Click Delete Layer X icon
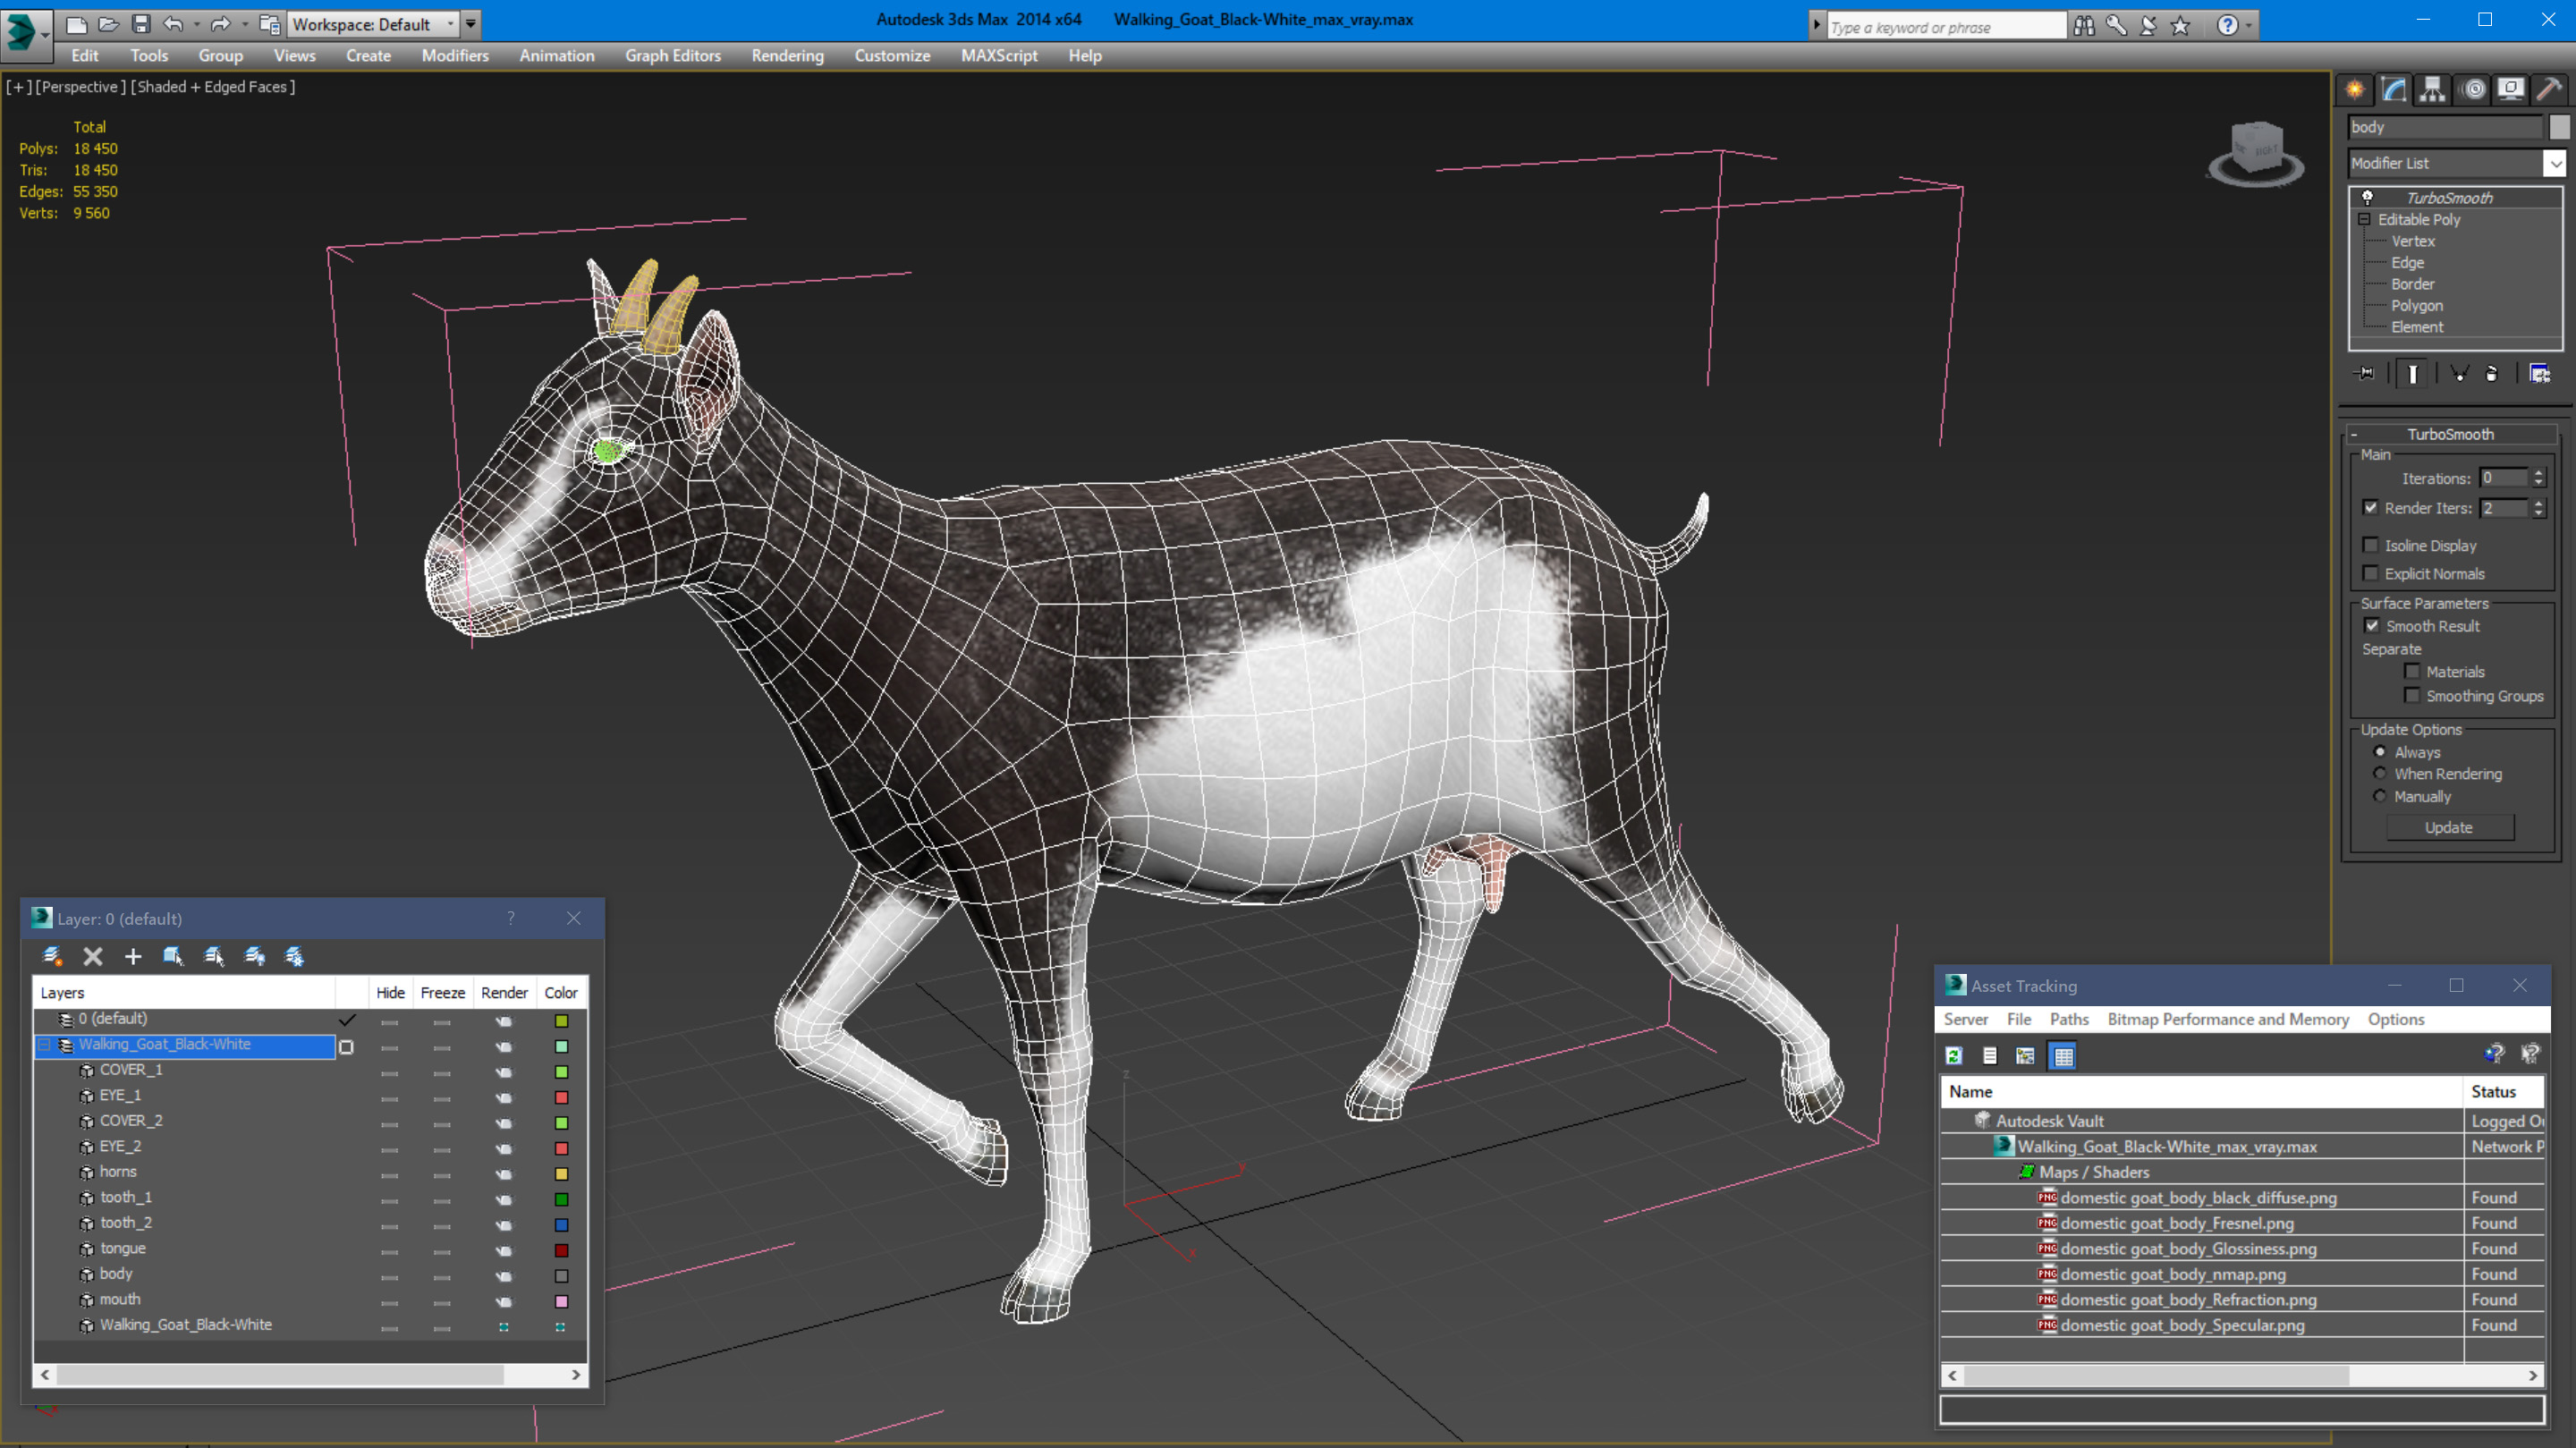Screen dimensions: 2576x1448 [x=93, y=956]
